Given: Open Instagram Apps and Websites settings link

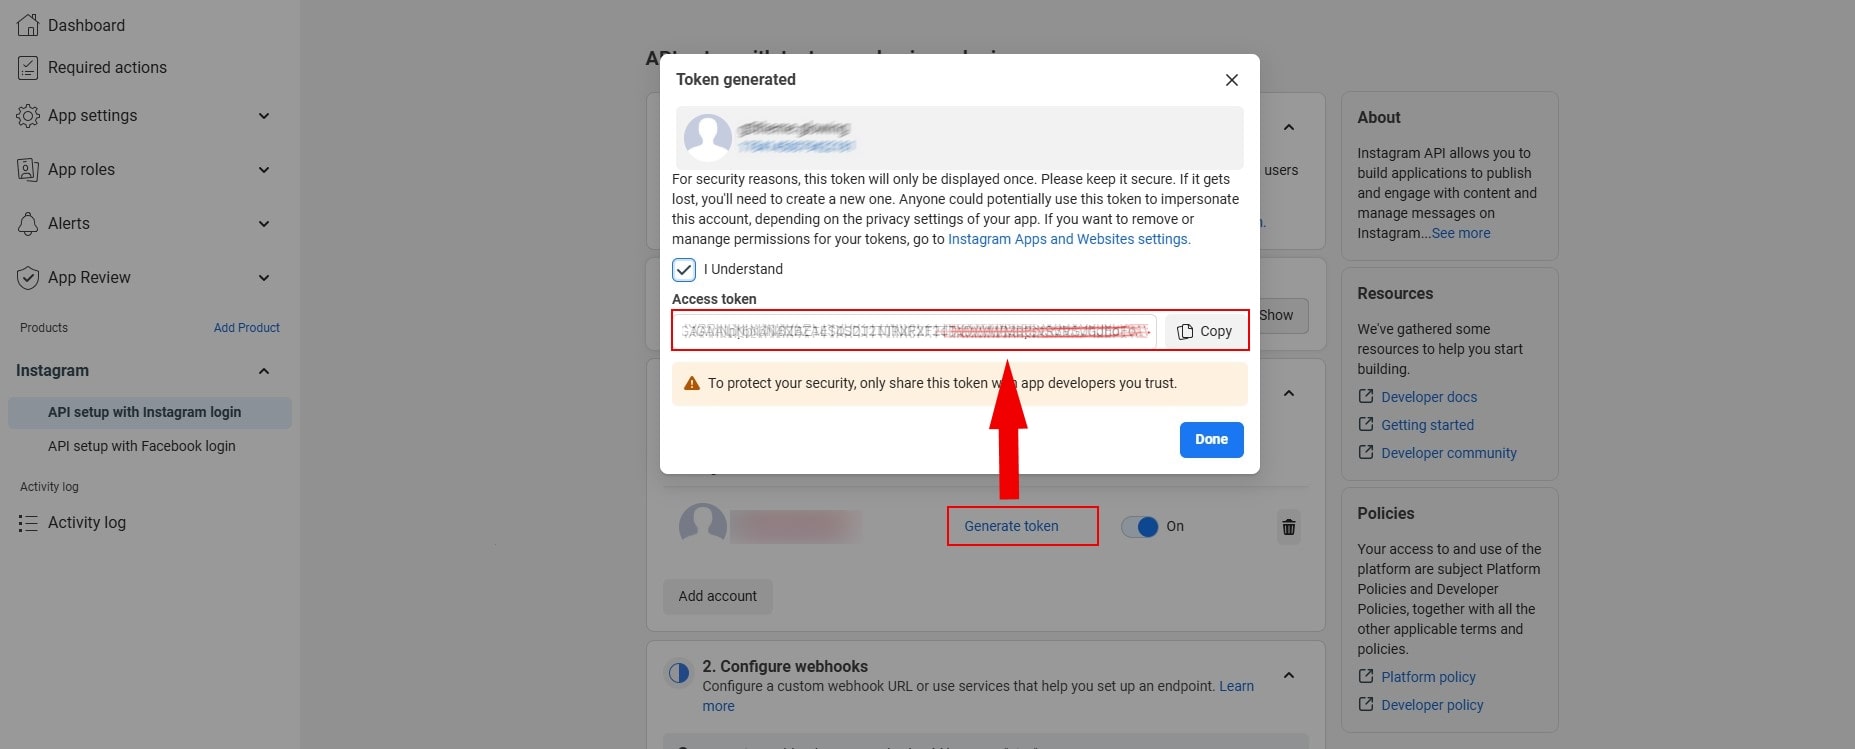Looking at the screenshot, I should pyautogui.click(x=1069, y=239).
